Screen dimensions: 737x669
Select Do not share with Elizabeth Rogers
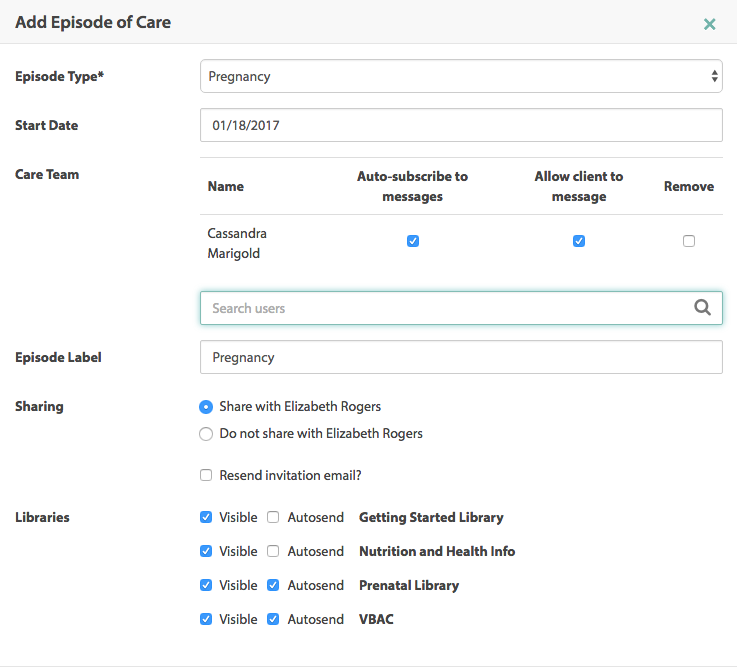(206, 433)
